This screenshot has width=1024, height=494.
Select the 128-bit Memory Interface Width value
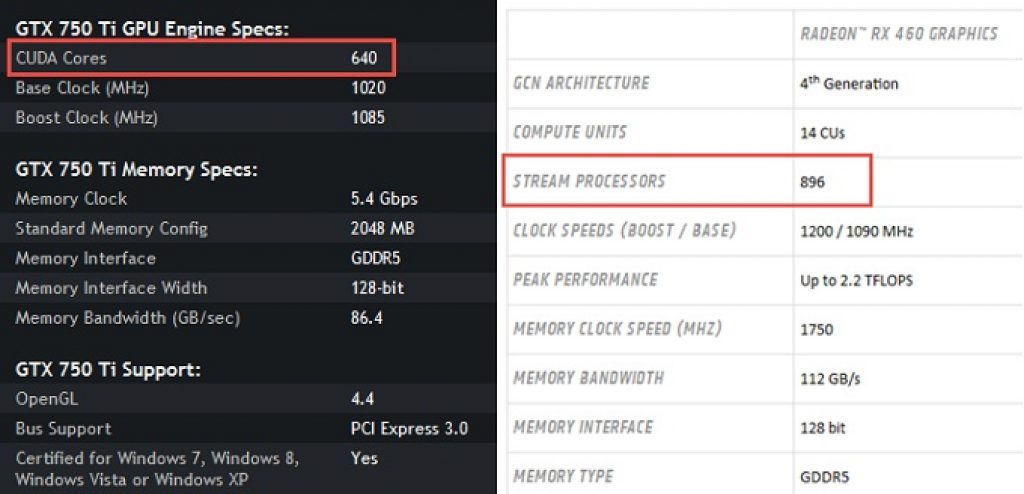point(379,288)
